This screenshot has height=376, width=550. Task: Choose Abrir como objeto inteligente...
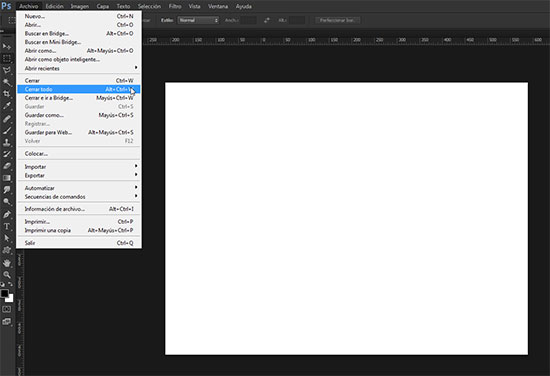pos(79,60)
